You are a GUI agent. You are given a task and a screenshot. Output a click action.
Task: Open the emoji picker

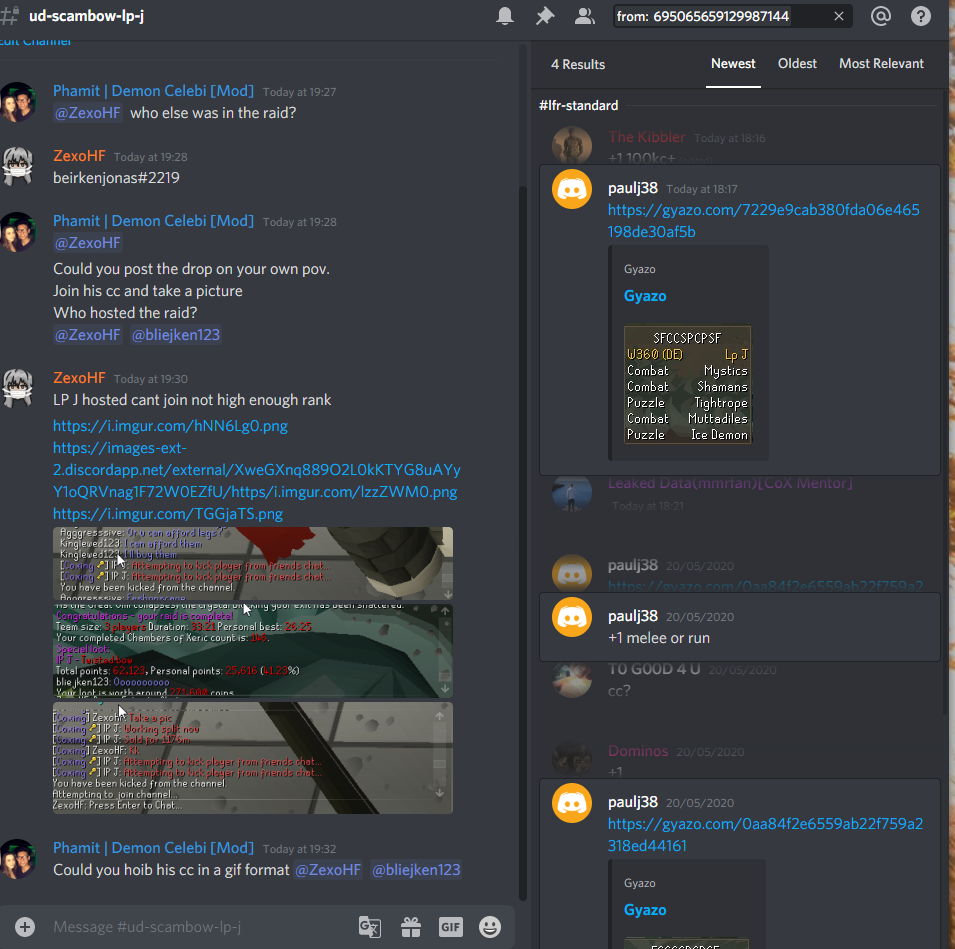pos(490,926)
